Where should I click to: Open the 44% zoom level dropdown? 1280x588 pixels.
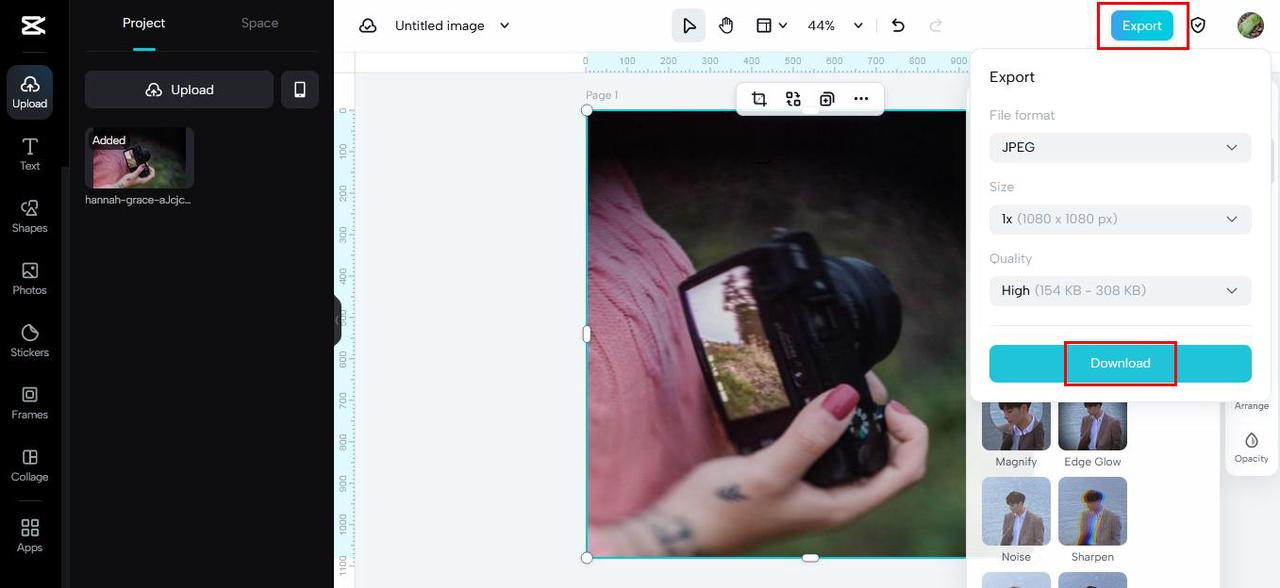[x=835, y=26]
